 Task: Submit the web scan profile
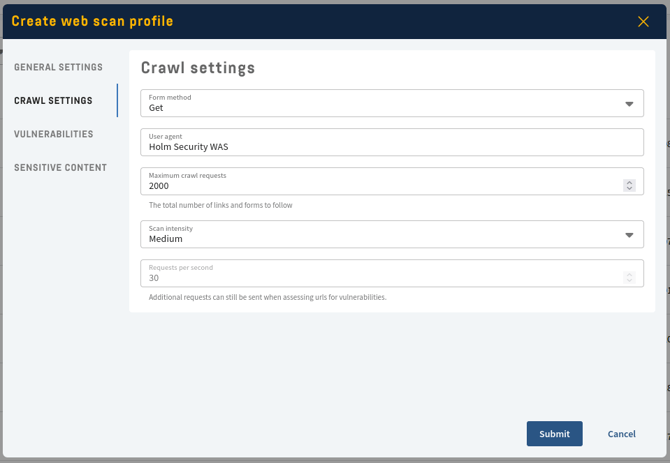point(554,434)
